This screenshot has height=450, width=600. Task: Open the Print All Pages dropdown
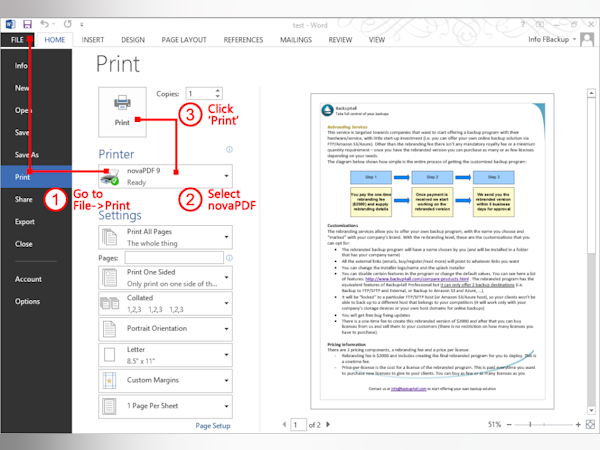point(165,237)
